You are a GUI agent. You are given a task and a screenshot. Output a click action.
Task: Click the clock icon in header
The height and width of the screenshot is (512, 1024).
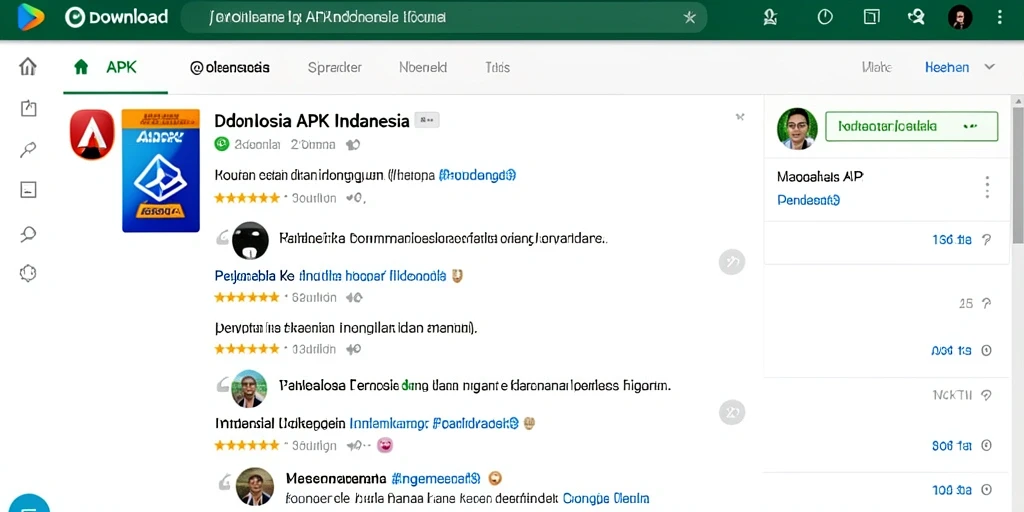[x=825, y=17]
